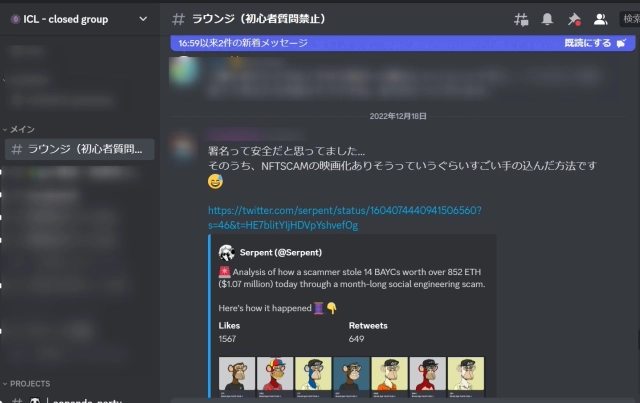This screenshot has height=403, width=640.
Task: Collapse the PROJECTS category
Action: [27, 384]
